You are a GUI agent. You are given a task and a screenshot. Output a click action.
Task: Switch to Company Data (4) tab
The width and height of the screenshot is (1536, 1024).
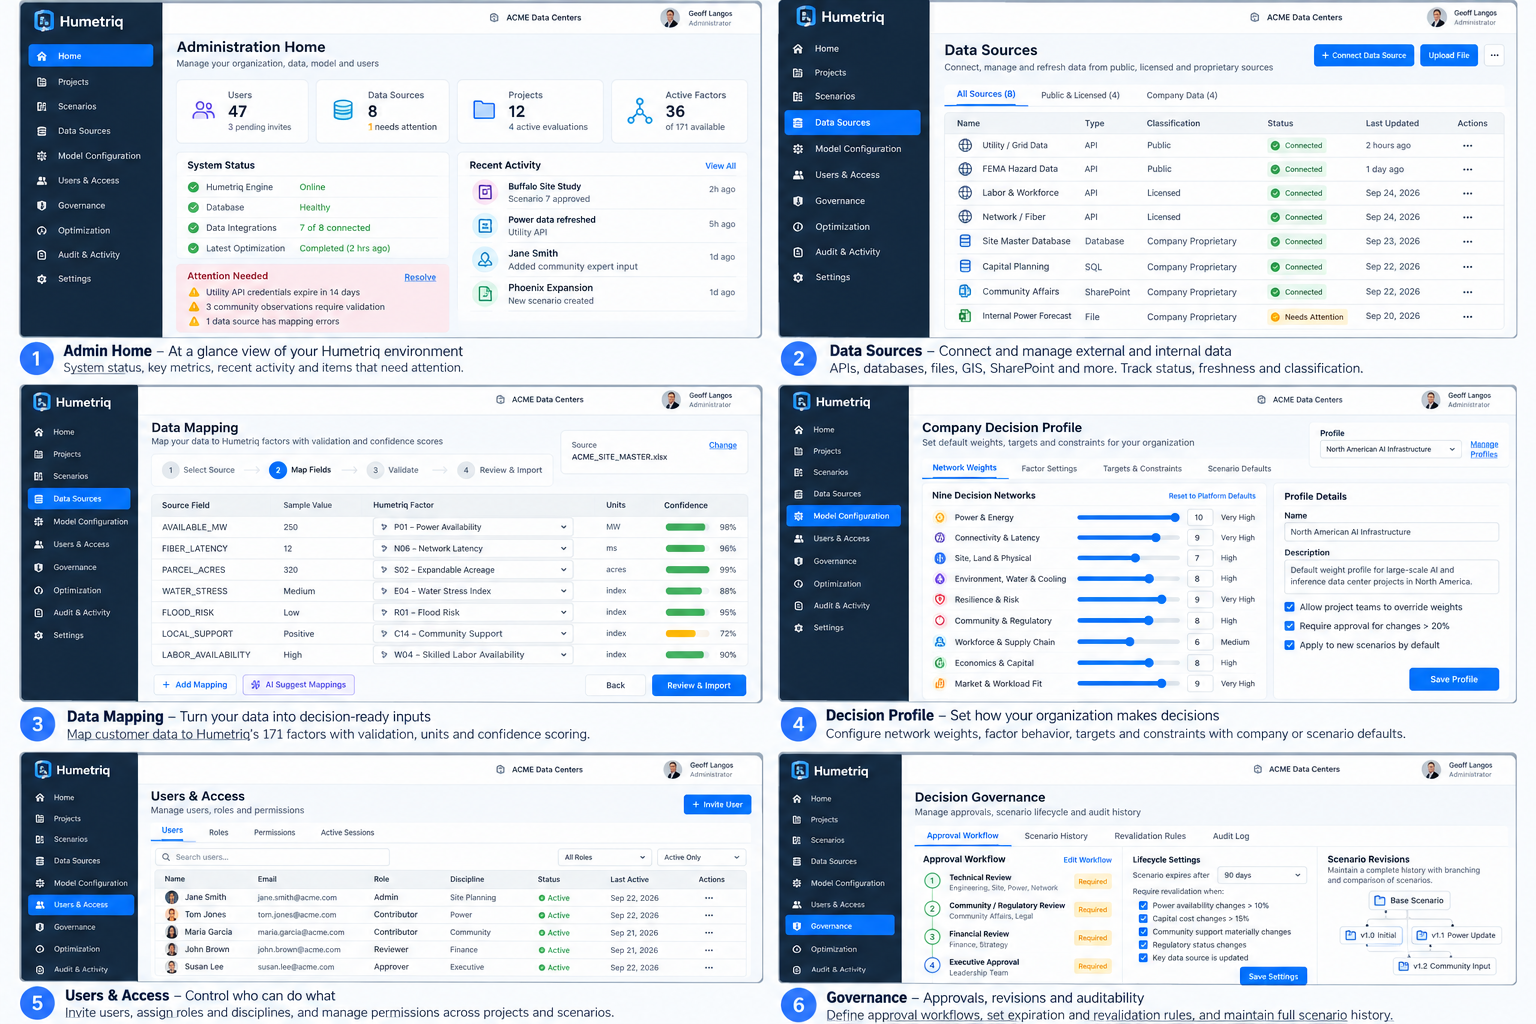coord(1182,95)
